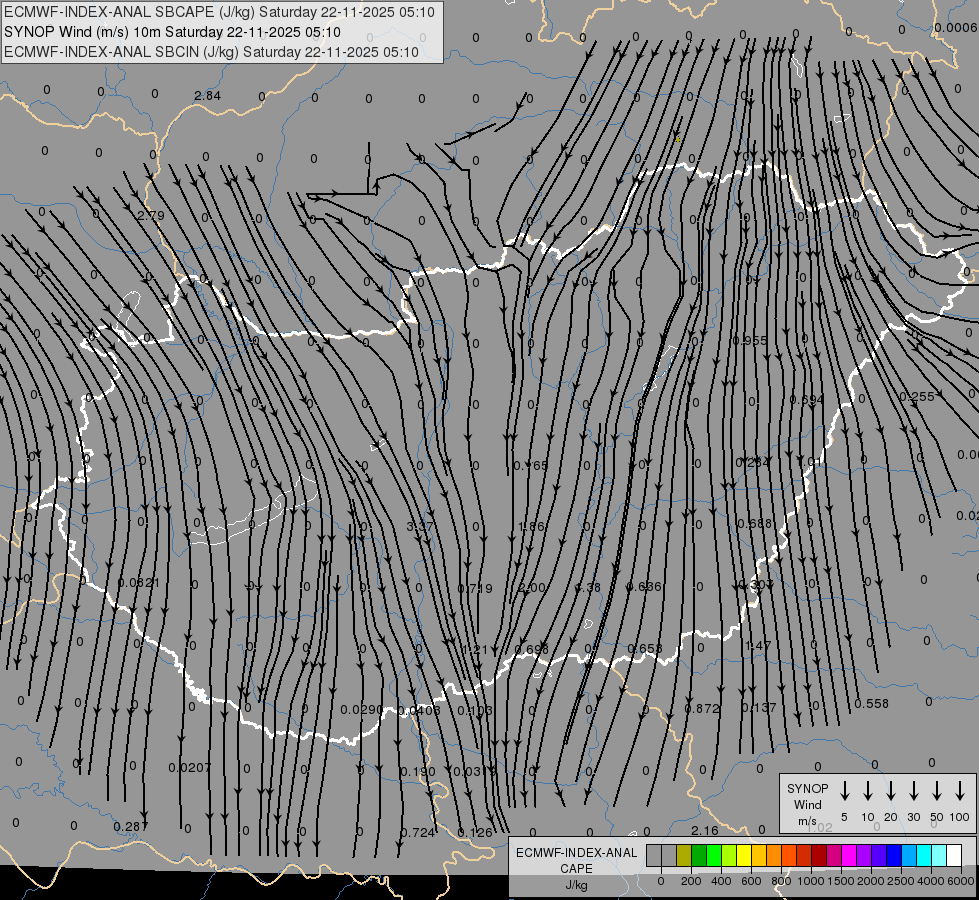The image size is (979, 900).
Task: Click the ECMWF-INDEX-ANAL legend title
Action: [576, 853]
